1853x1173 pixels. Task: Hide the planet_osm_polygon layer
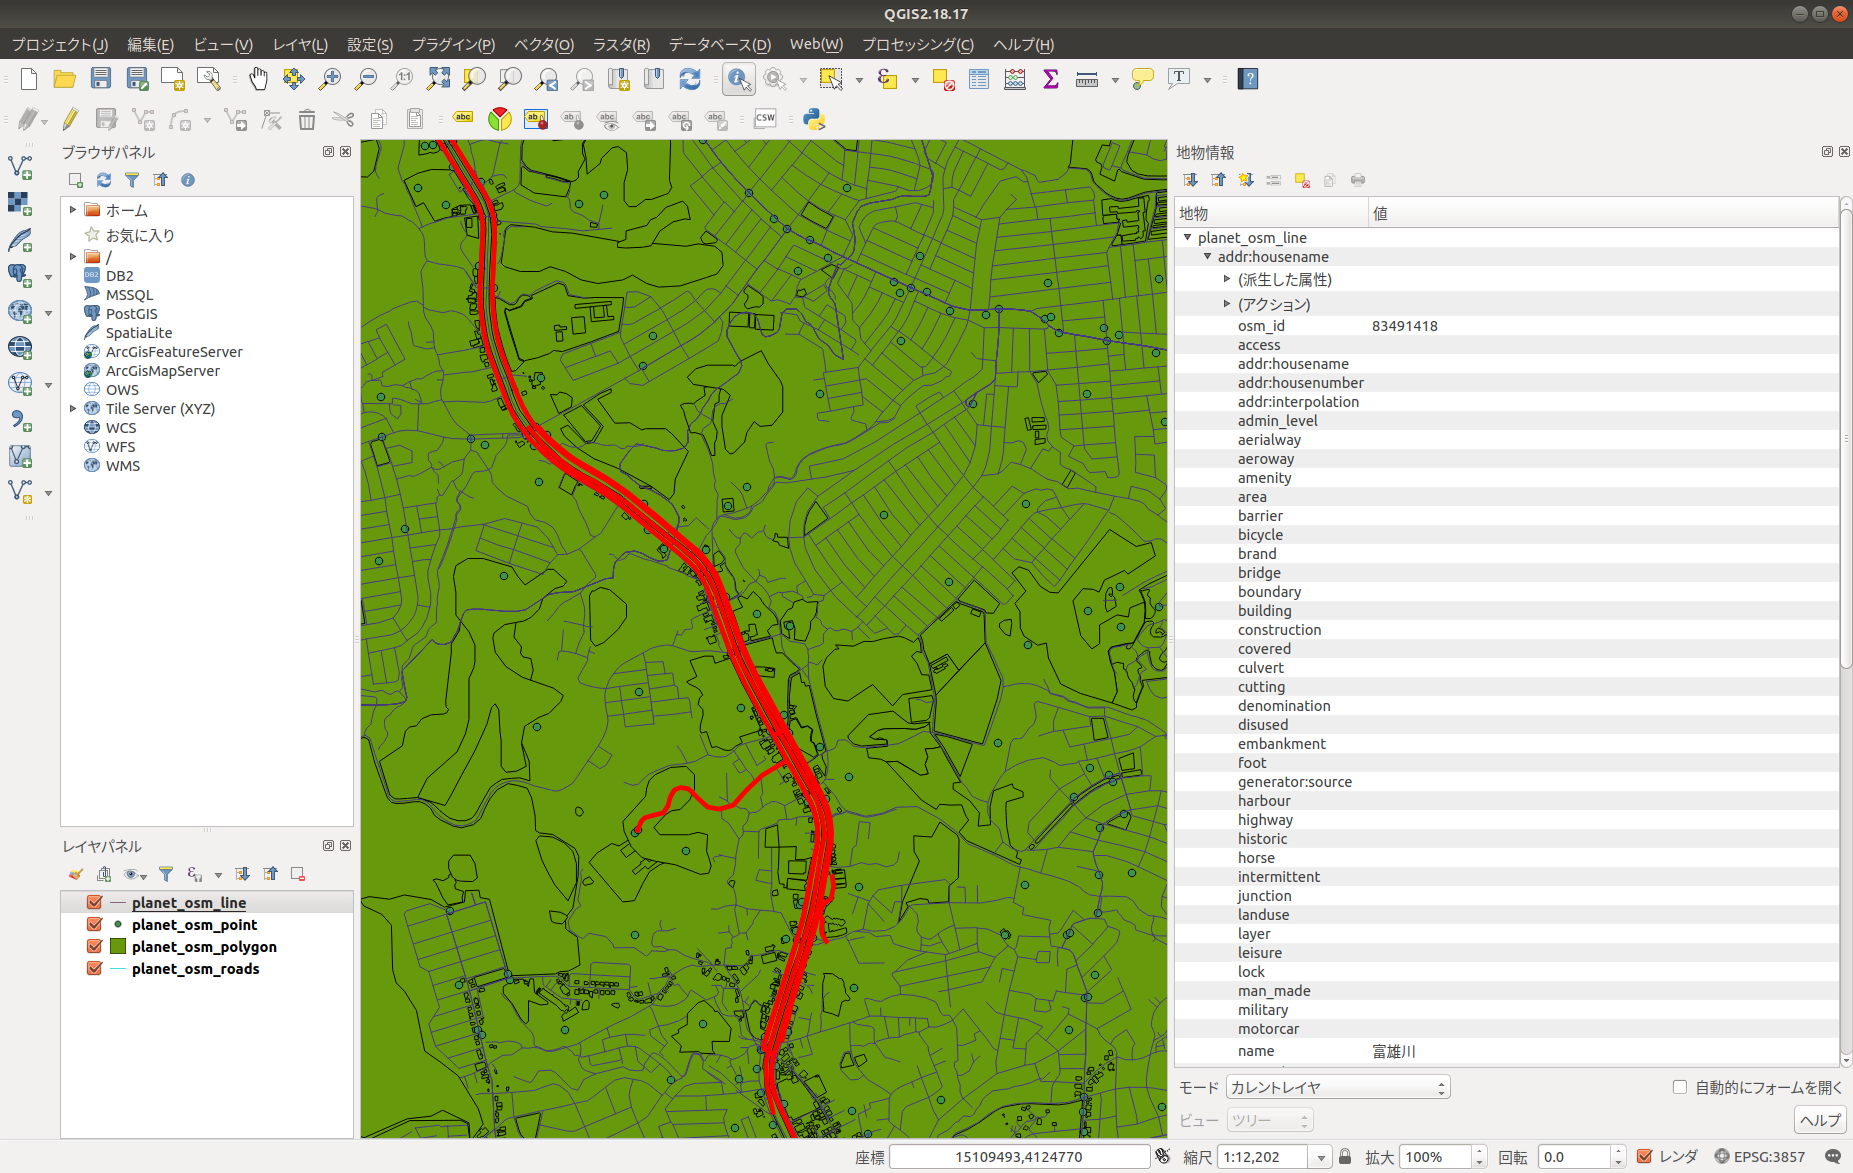click(95, 947)
